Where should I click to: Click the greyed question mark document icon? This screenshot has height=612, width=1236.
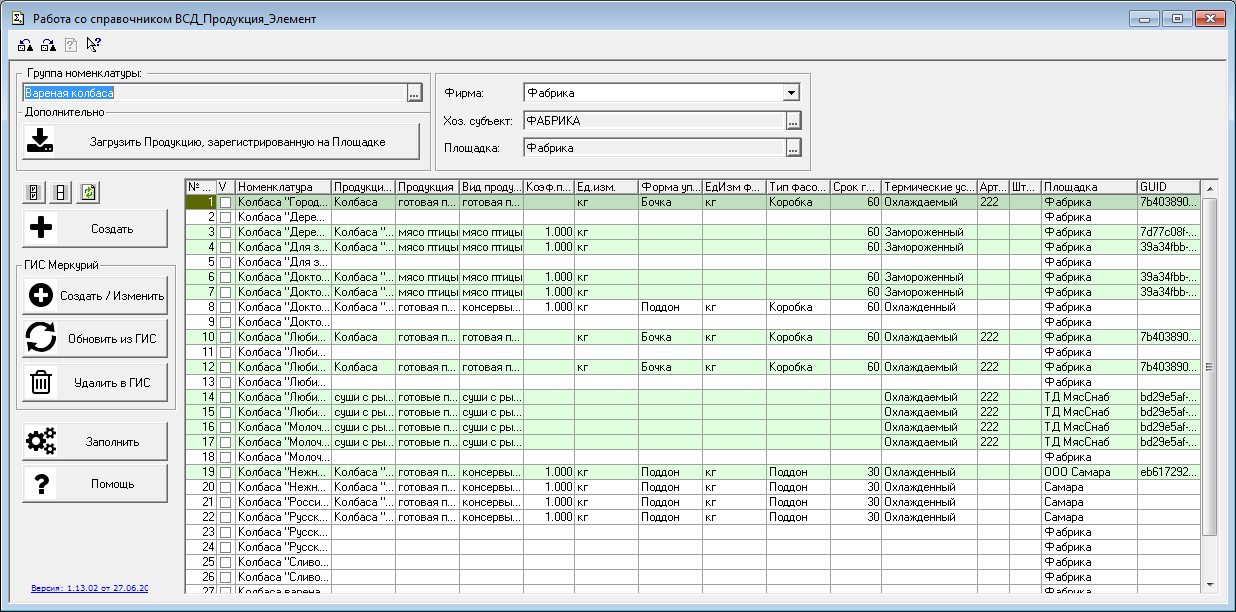pos(71,44)
